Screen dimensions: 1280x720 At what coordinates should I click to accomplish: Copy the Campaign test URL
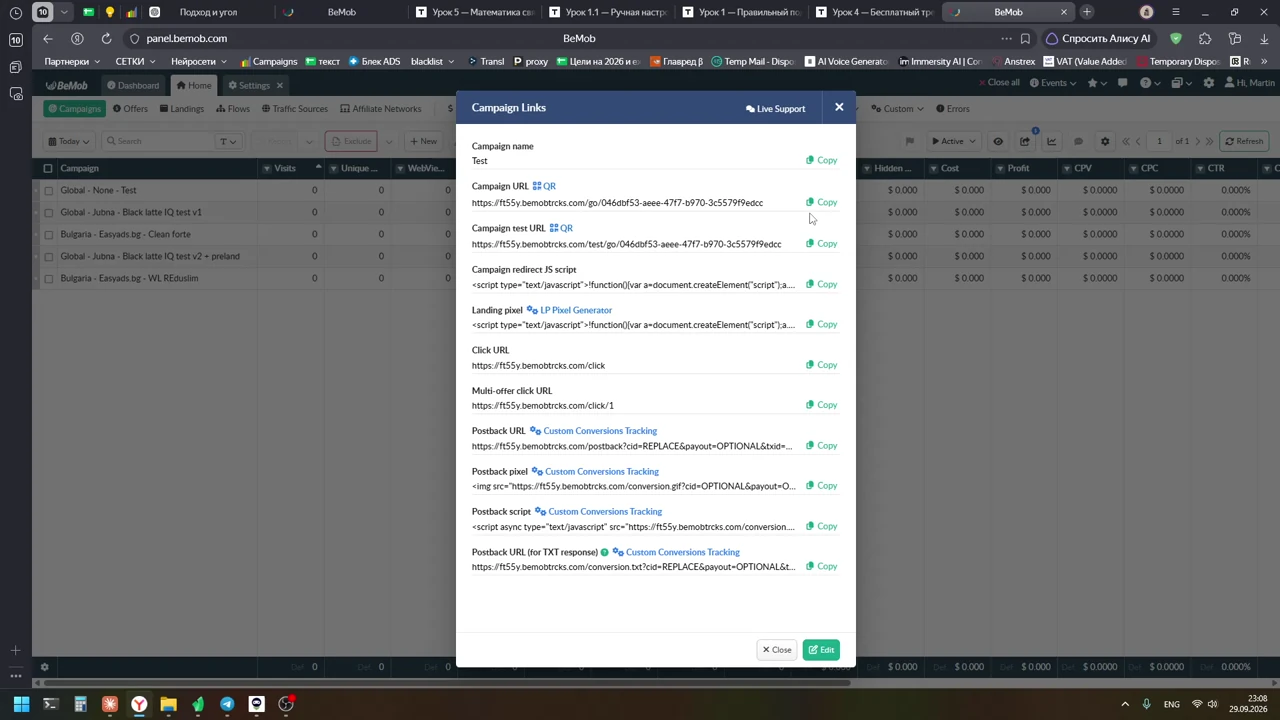[822, 244]
